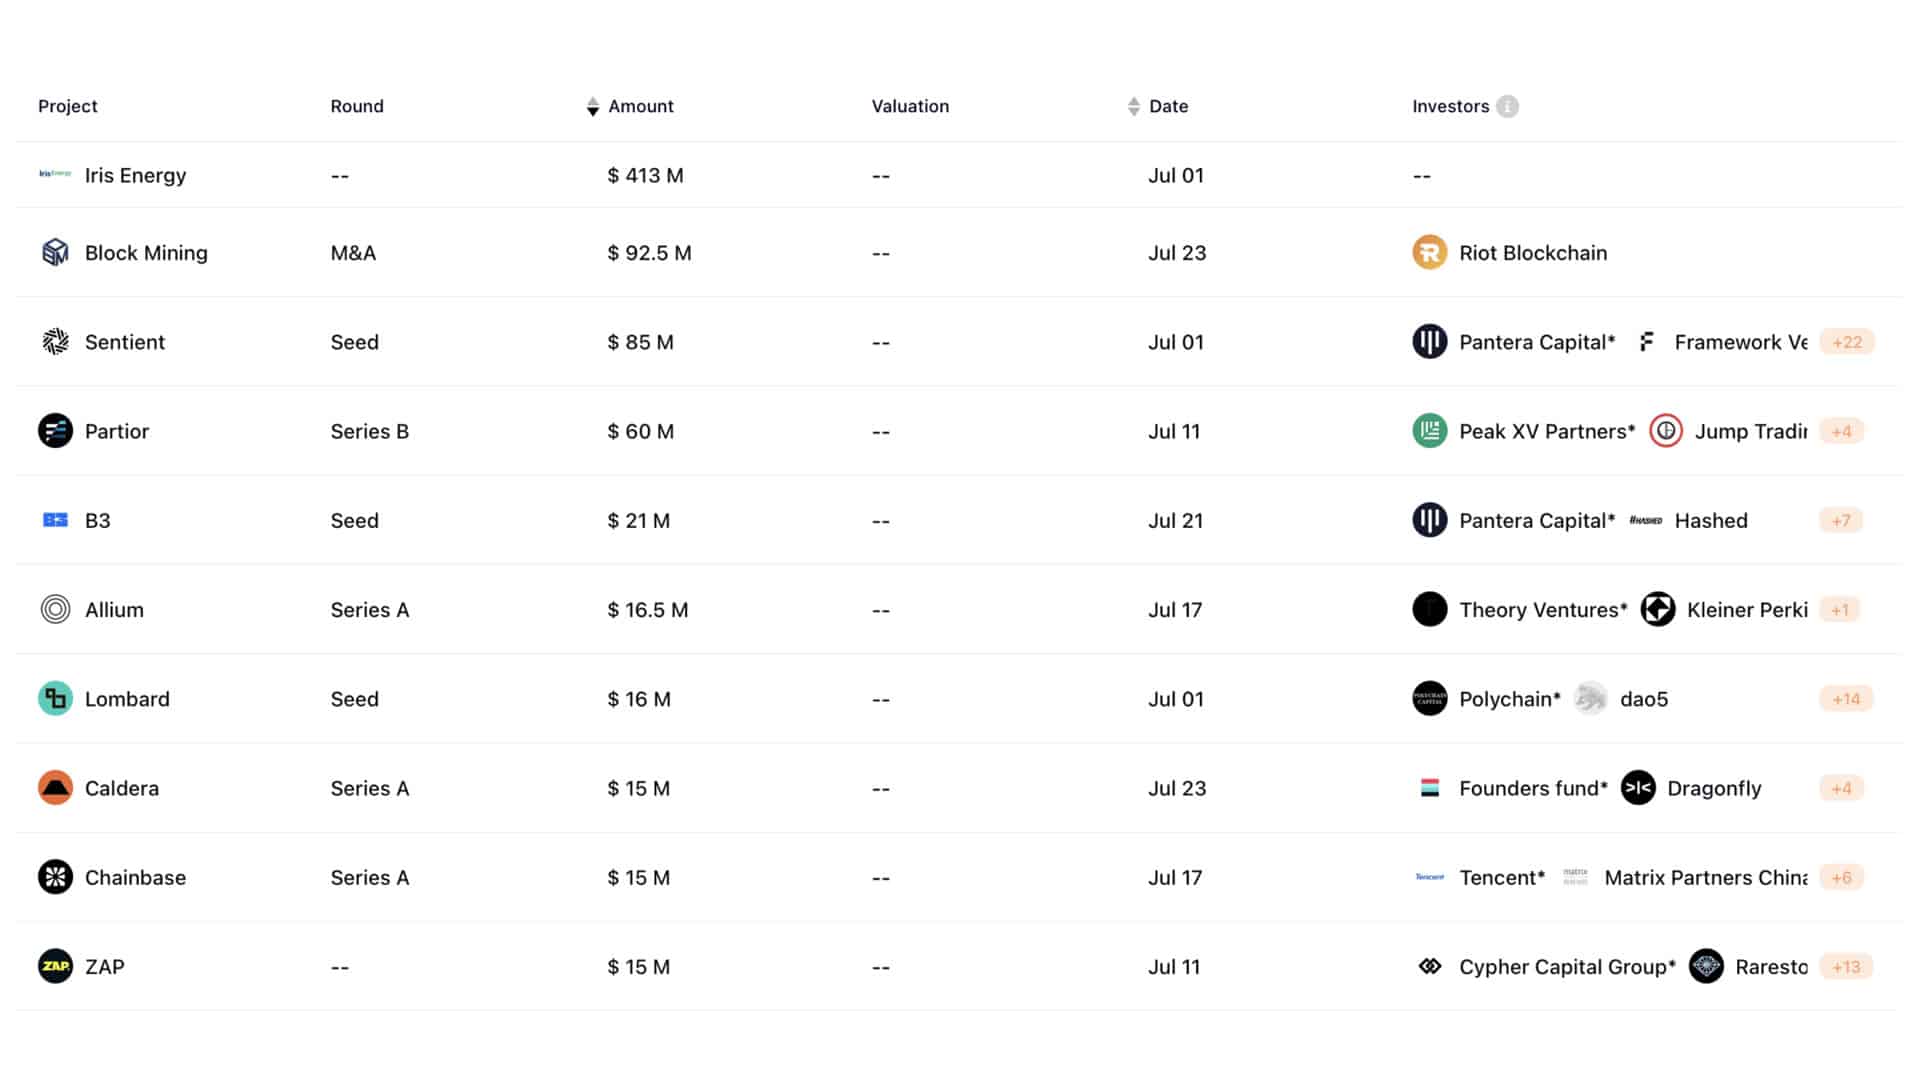Open the Partior project name

tap(117, 431)
